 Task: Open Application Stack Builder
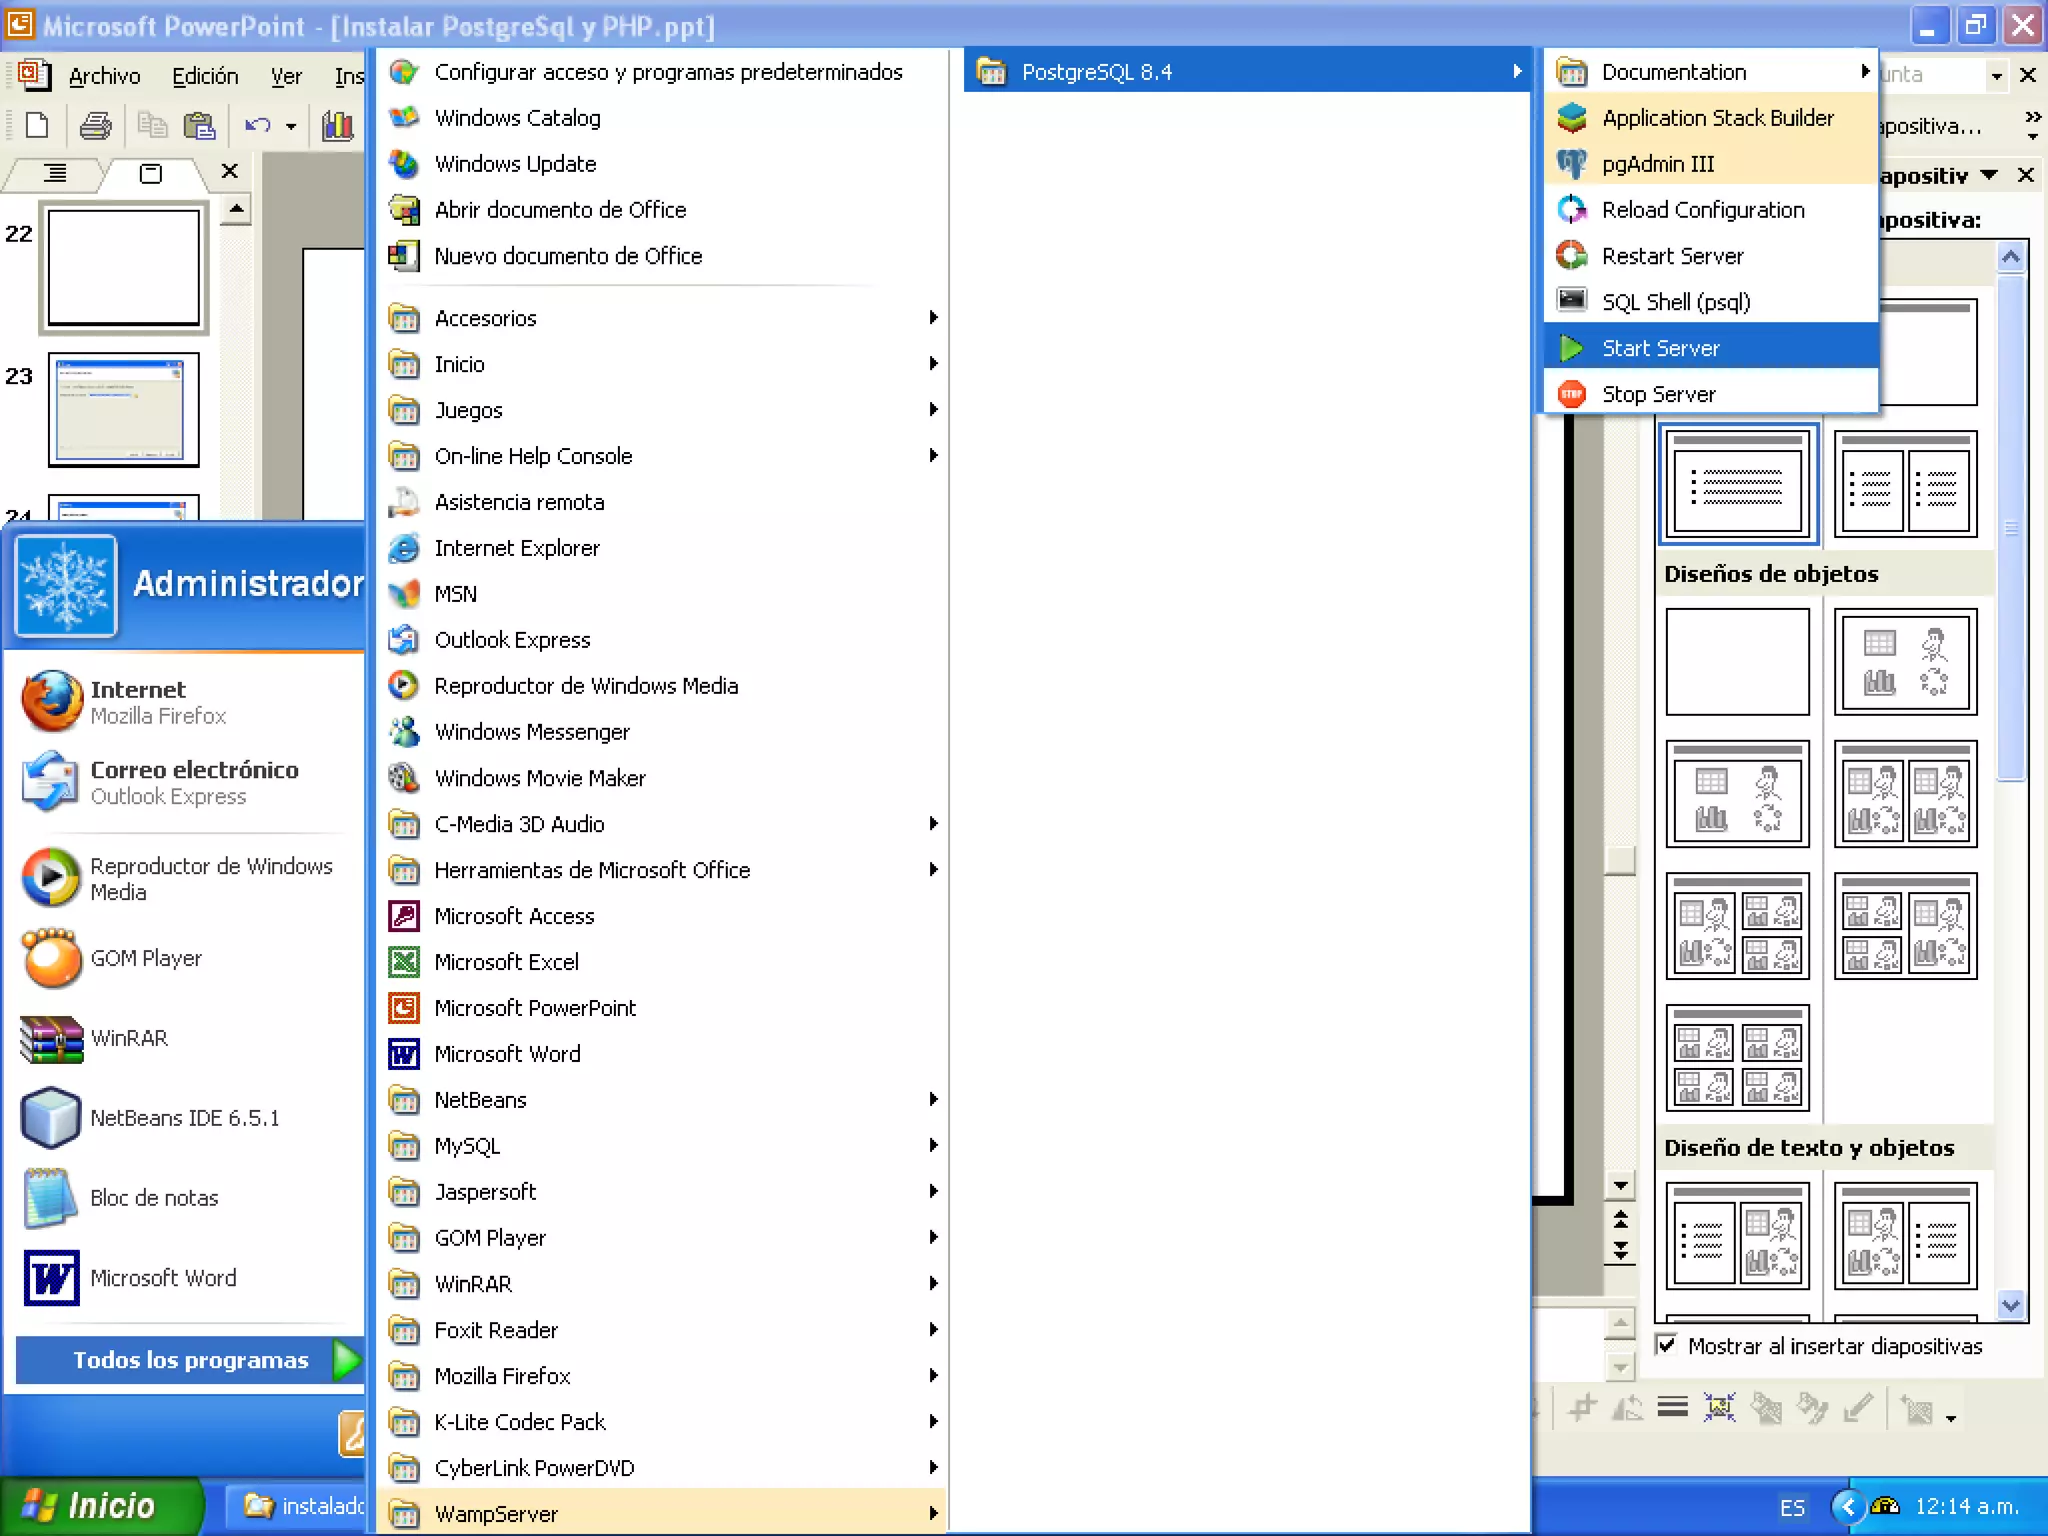[1716, 118]
